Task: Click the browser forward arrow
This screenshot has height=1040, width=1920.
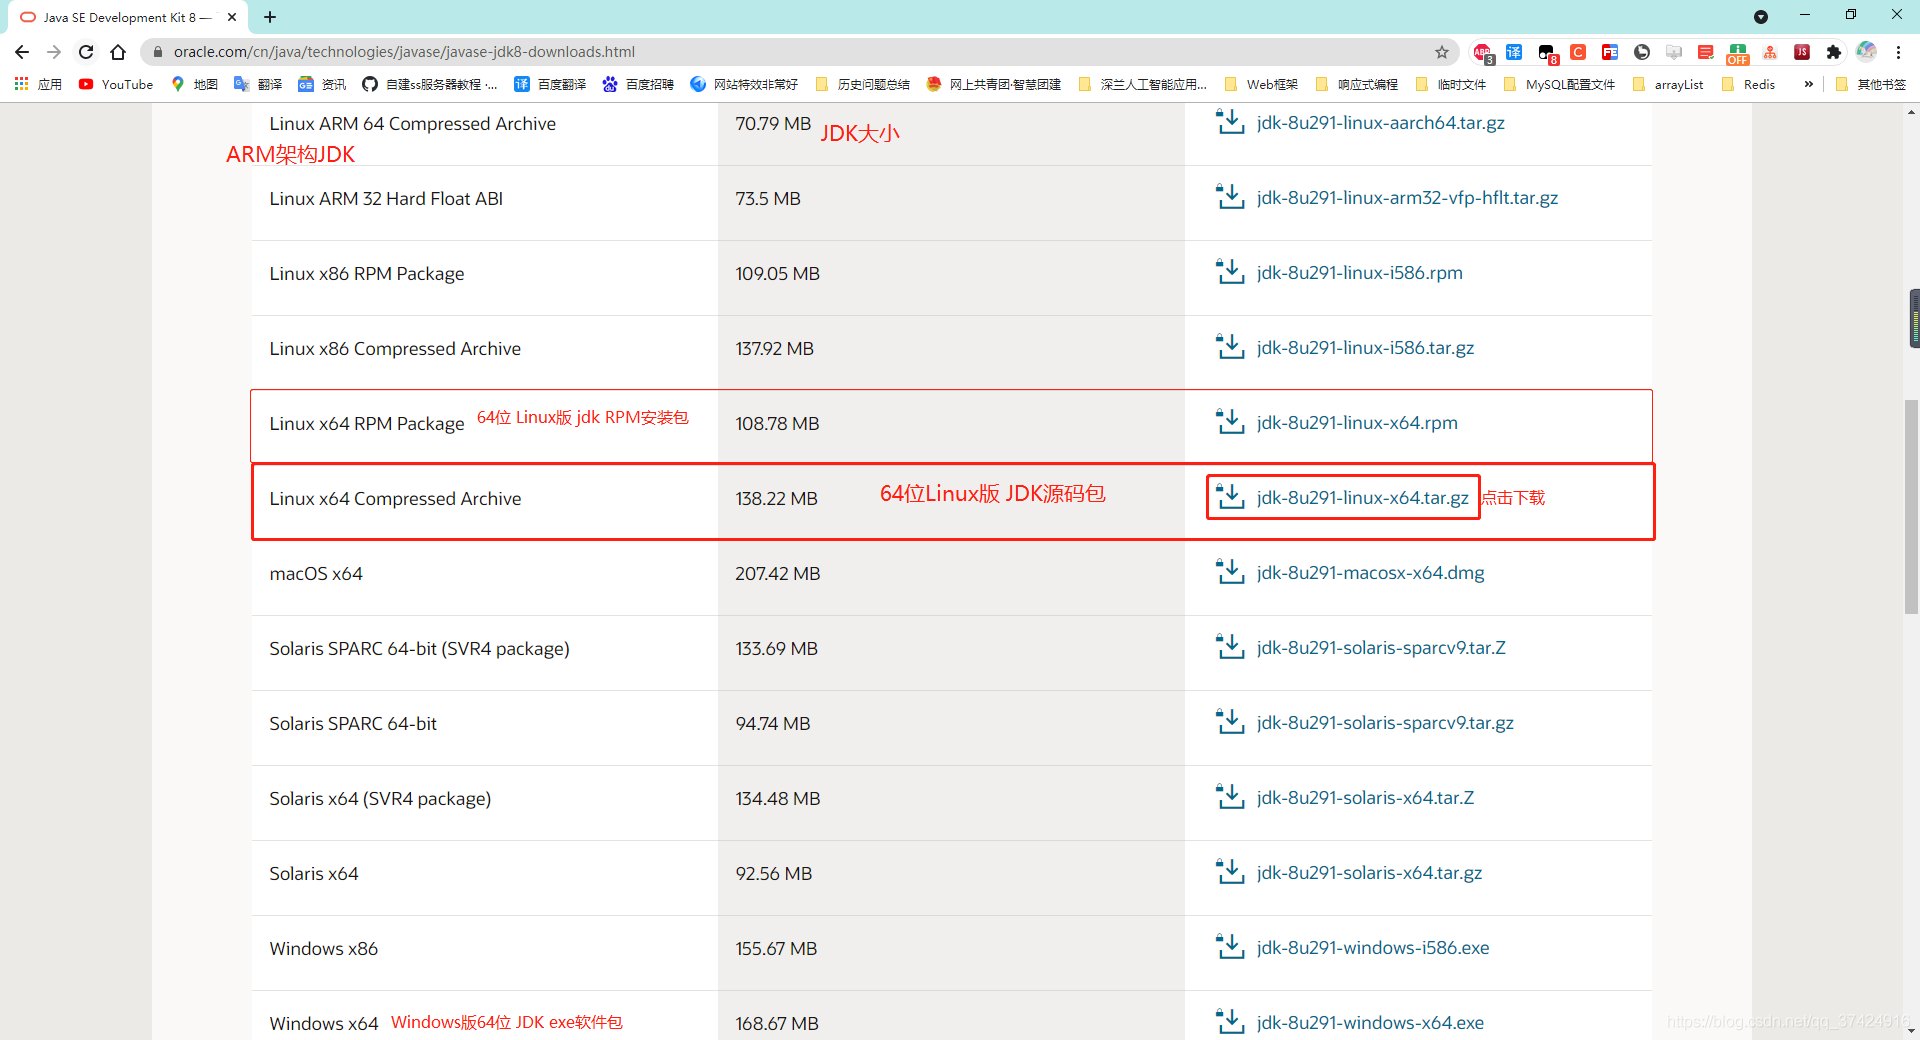Action: point(54,52)
